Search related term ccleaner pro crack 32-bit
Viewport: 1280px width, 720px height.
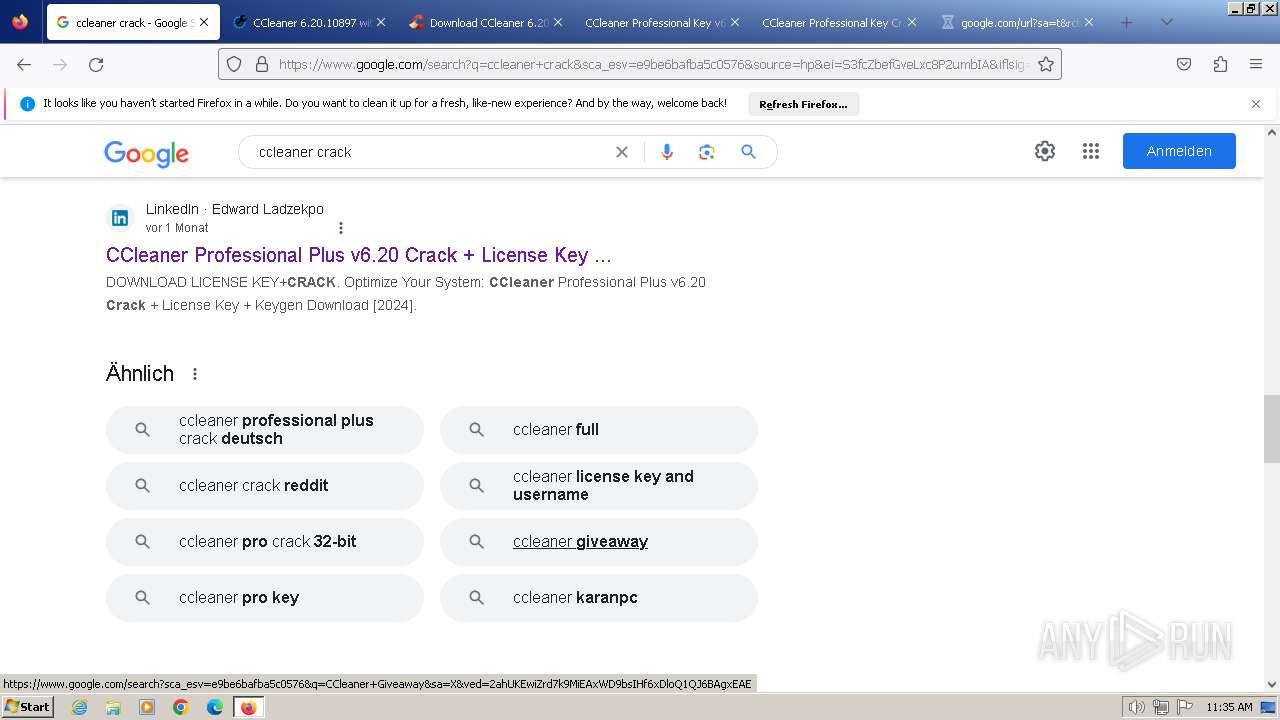click(265, 542)
